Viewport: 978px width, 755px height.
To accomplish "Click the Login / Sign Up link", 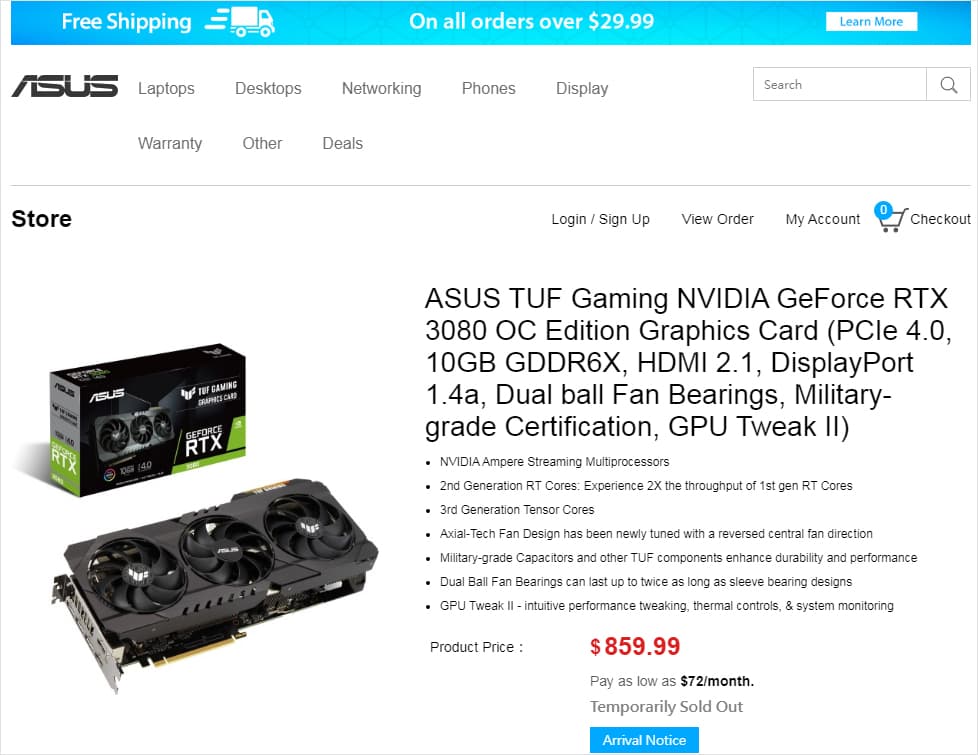I will (600, 219).
